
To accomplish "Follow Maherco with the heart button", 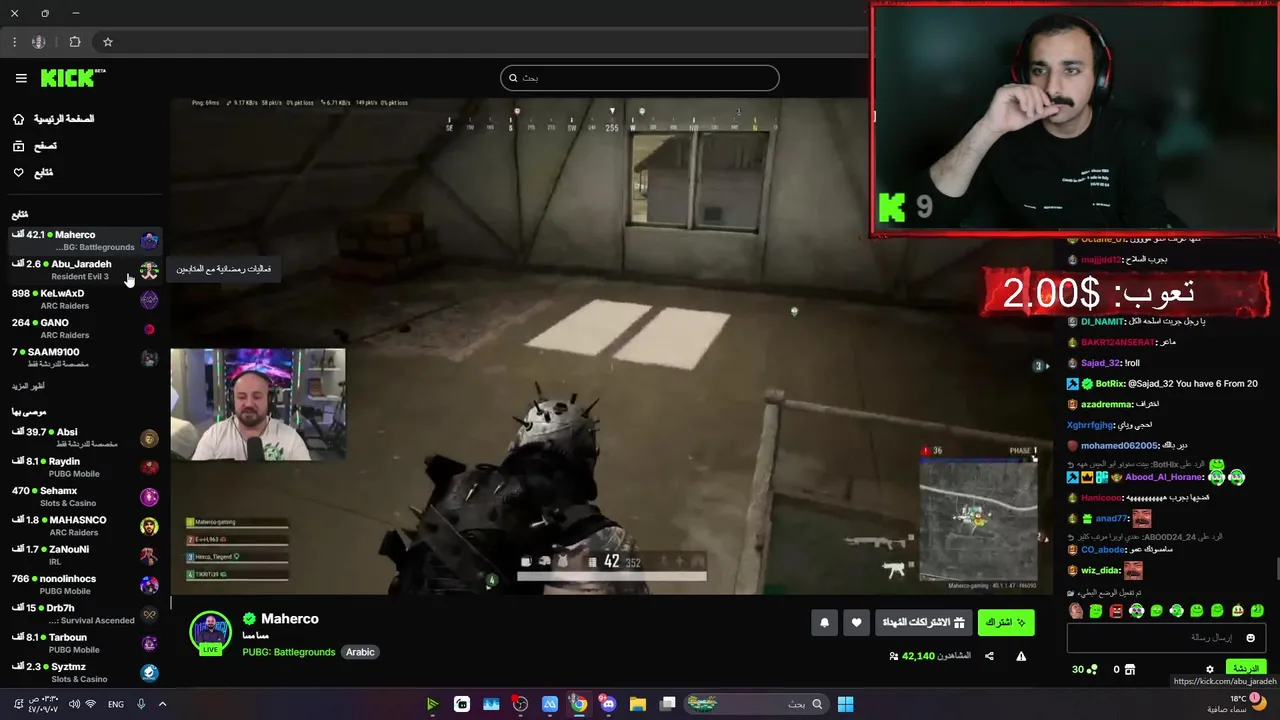I will tap(856, 623).
